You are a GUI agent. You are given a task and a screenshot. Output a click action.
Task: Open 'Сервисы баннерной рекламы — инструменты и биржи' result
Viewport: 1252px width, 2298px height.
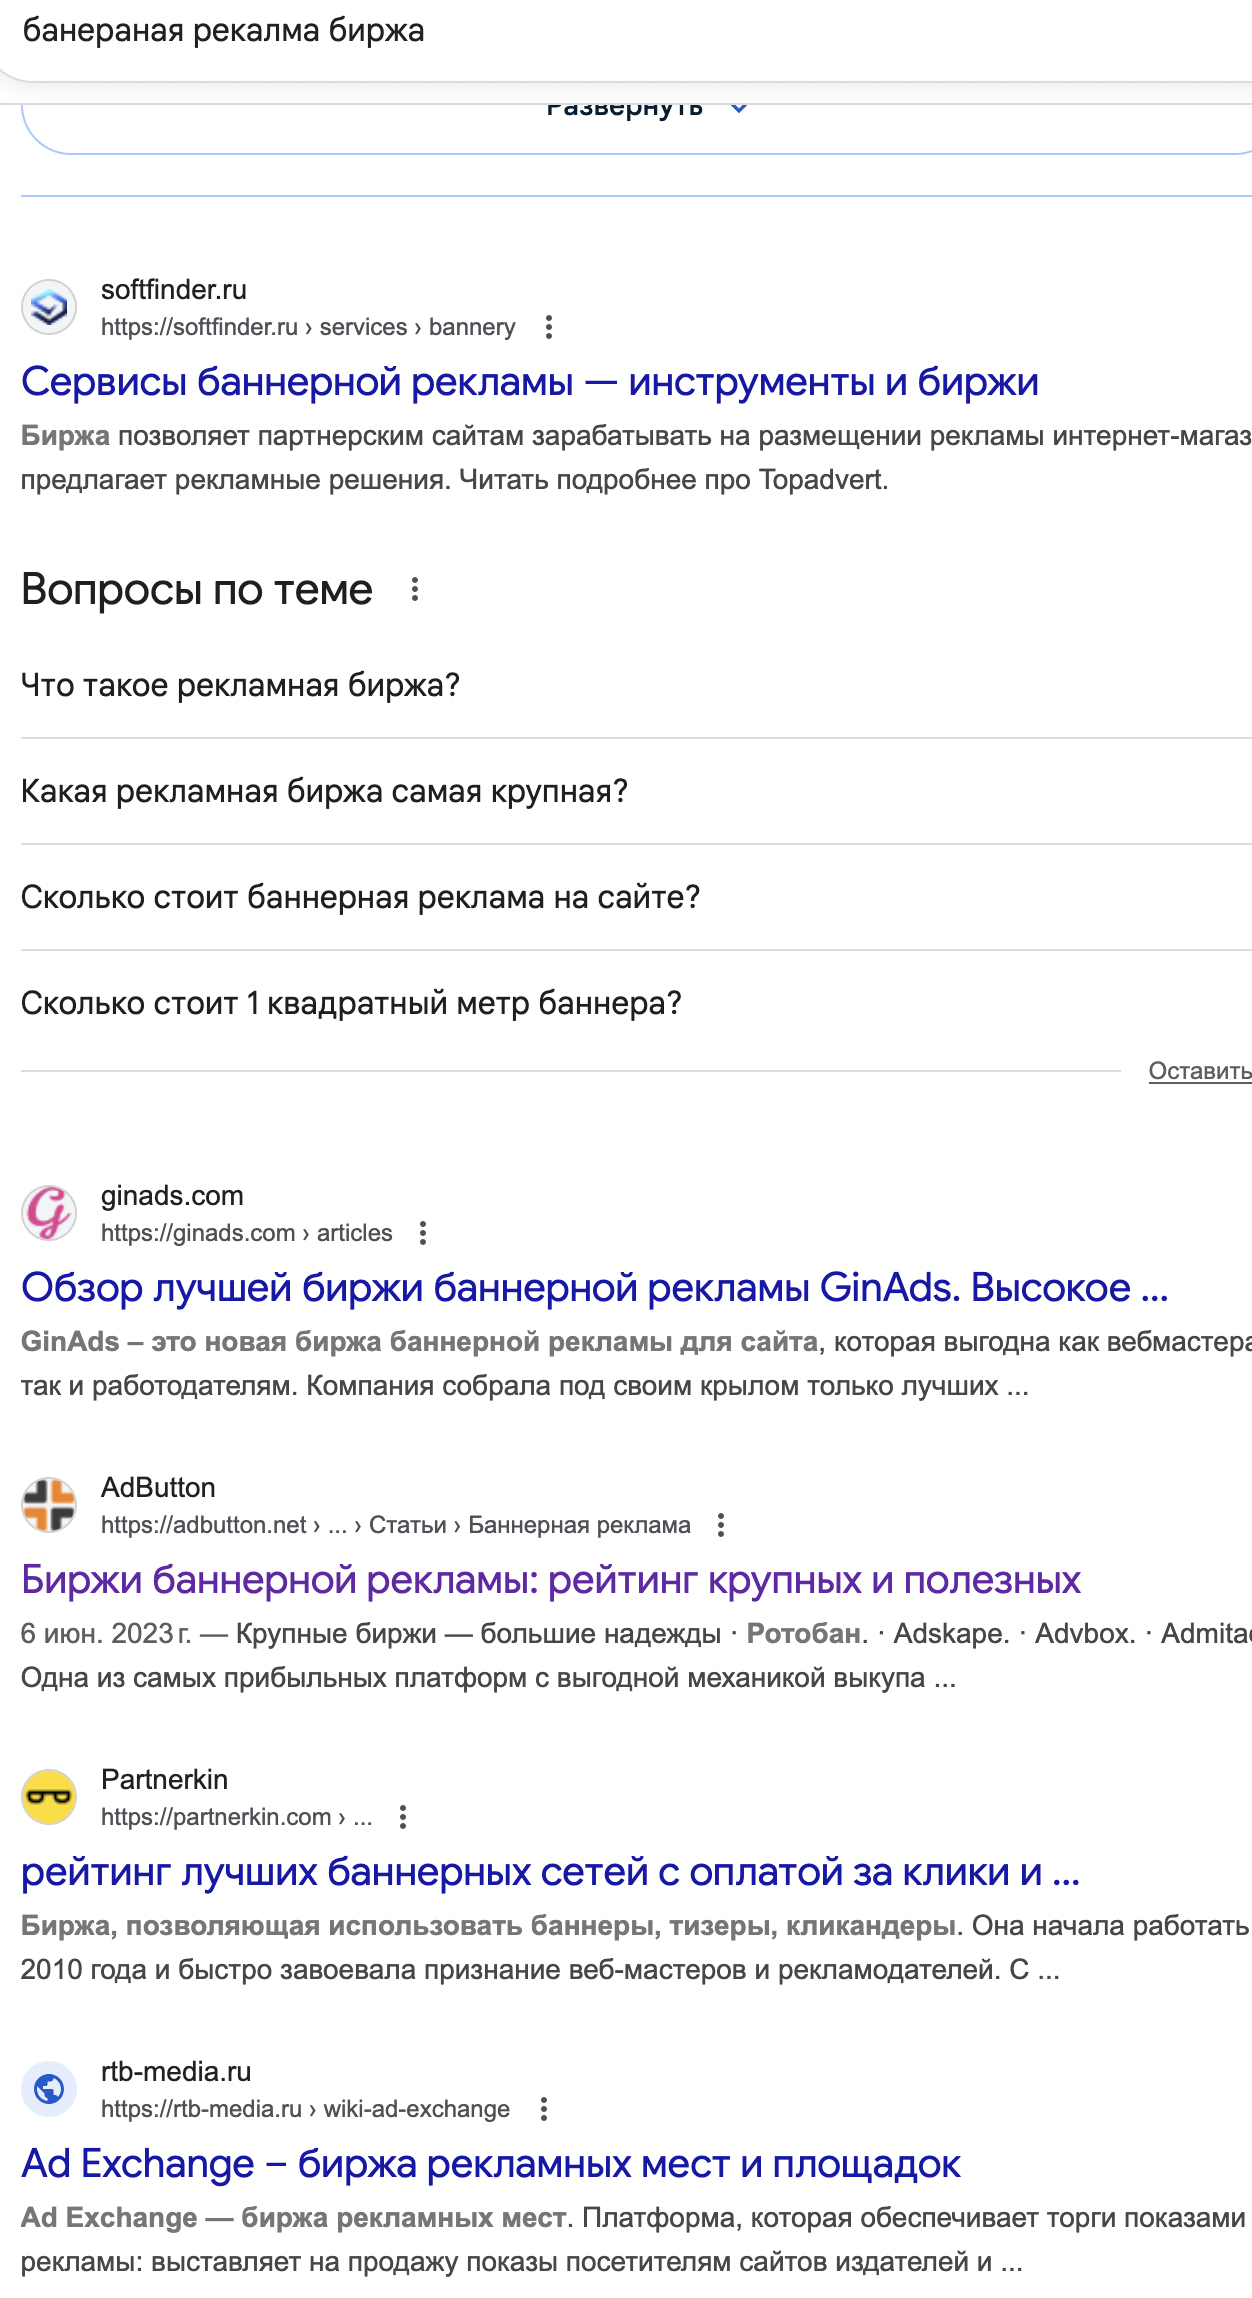[x=530, y=382]
